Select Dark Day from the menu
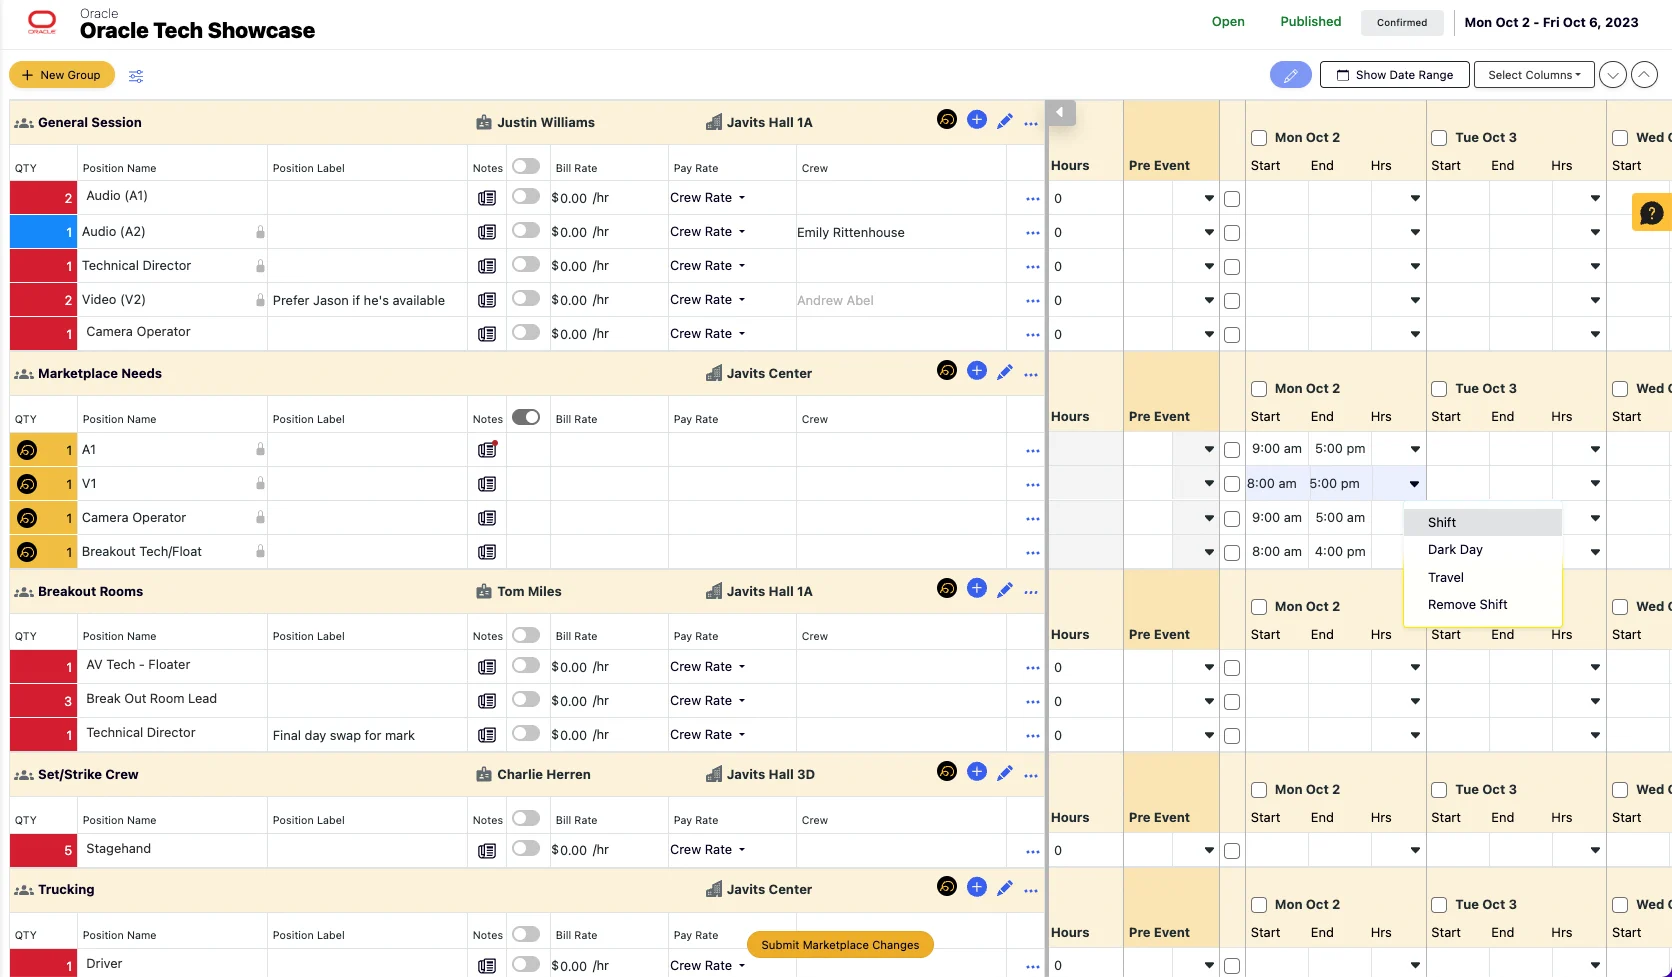The width and height of the screenshot is (1672, 977). (x=1482, y=550)
